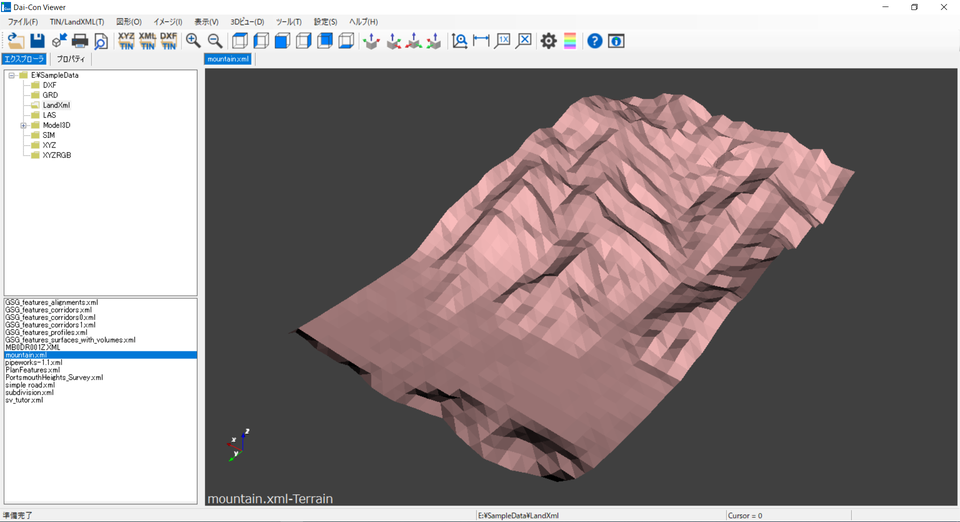Click the distance measurement icon

481,41
